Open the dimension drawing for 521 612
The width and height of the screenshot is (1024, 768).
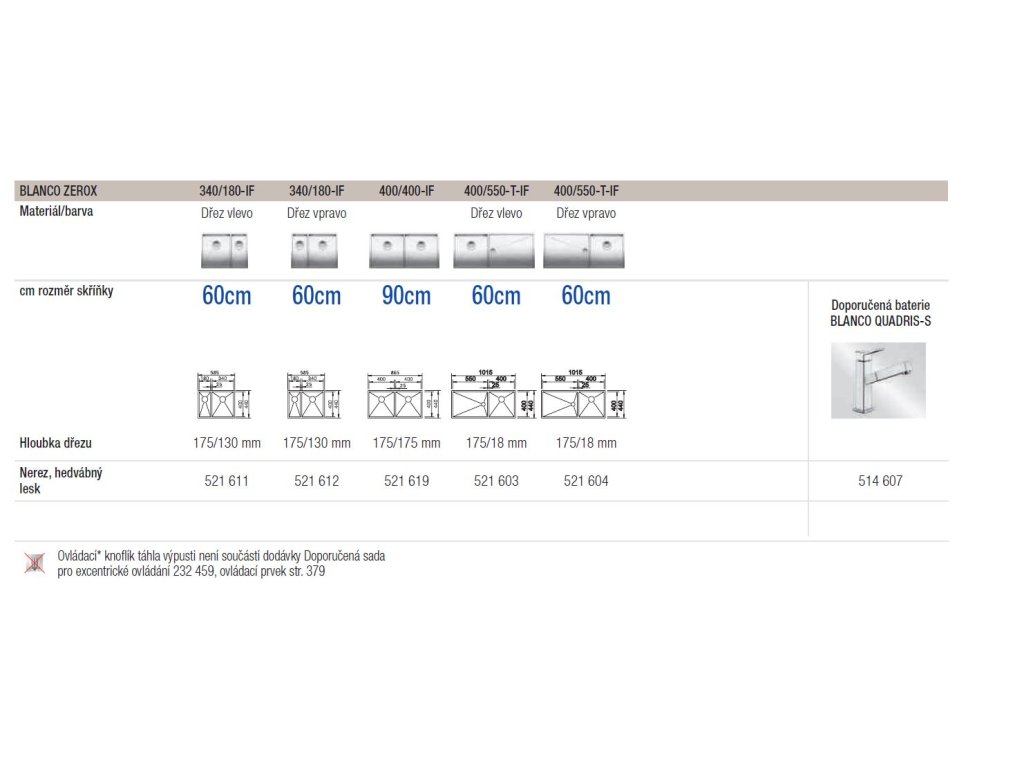tap(314, 395)
